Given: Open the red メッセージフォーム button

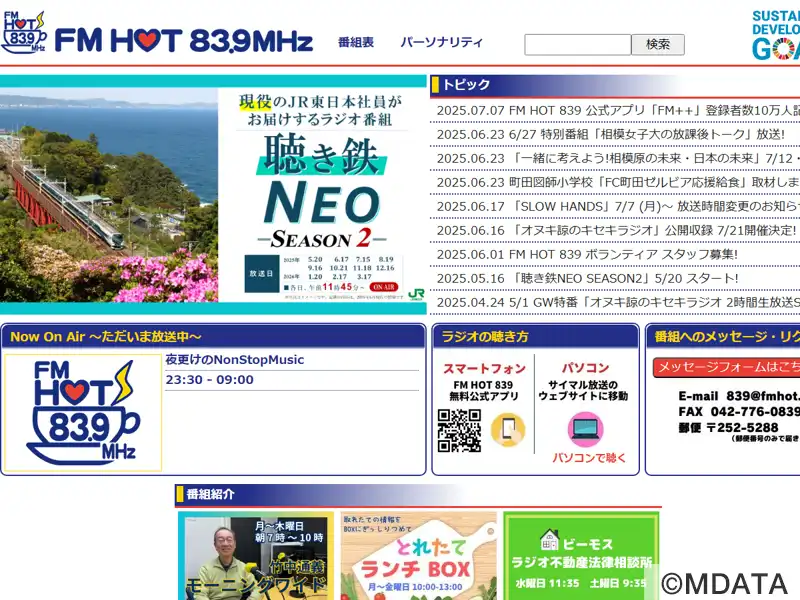Looking at the screenshot, I should pyautogui.click(x=727, y=367).
